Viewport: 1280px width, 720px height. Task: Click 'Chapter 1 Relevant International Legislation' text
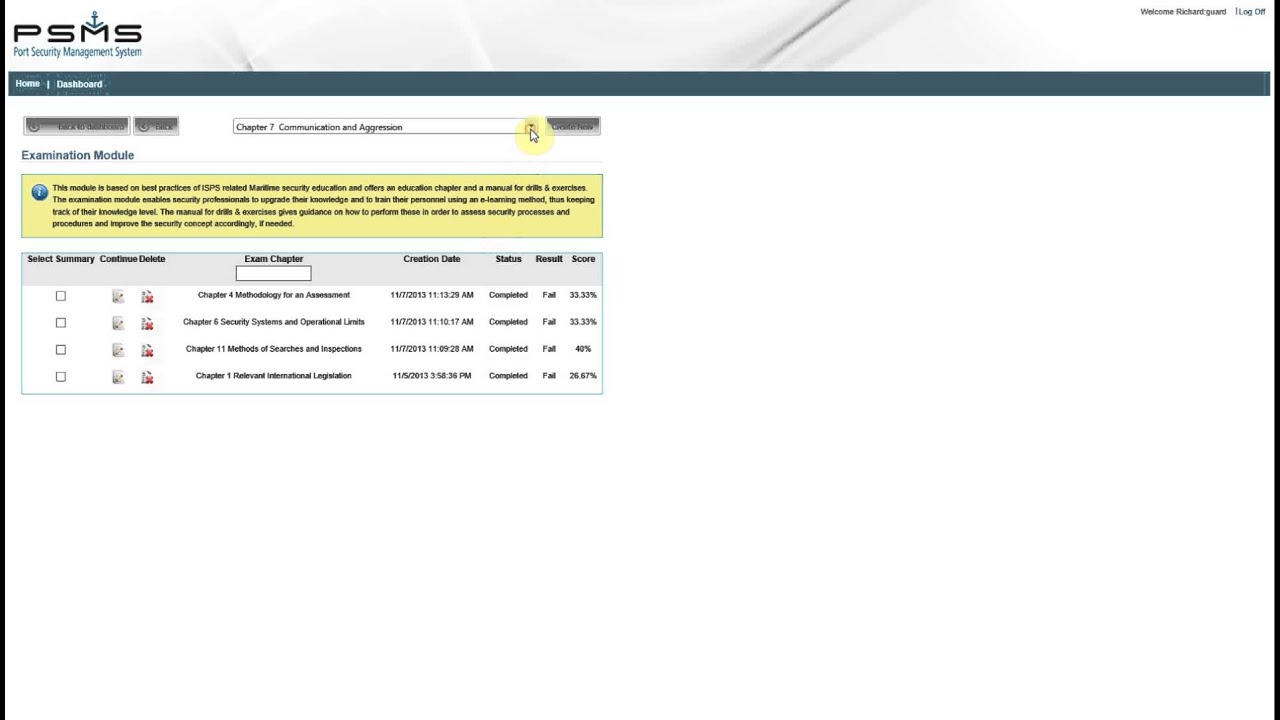tap(274, 376)
